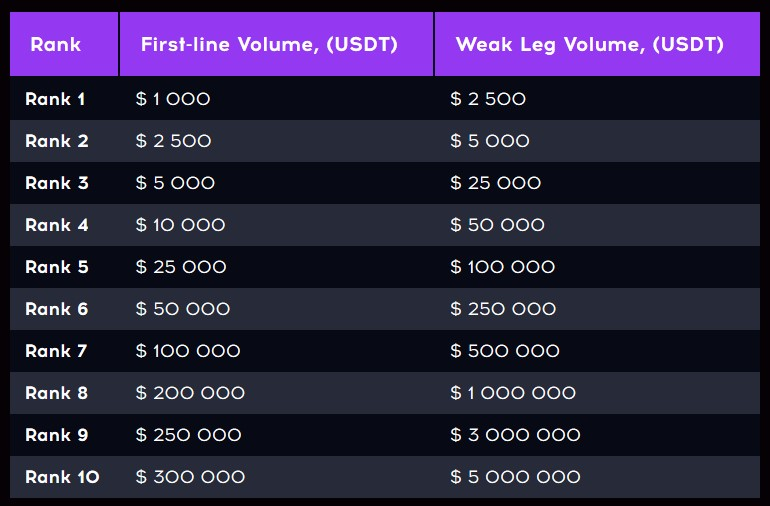Select the Rank 9 row label

[x=57, y=435]
